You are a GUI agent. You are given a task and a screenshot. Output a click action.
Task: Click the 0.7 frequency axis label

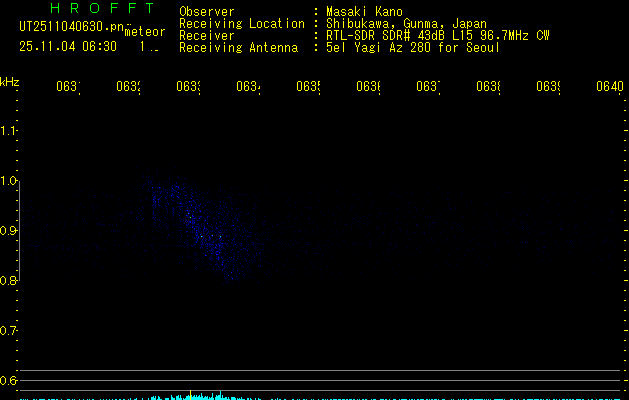click(8, 331)
